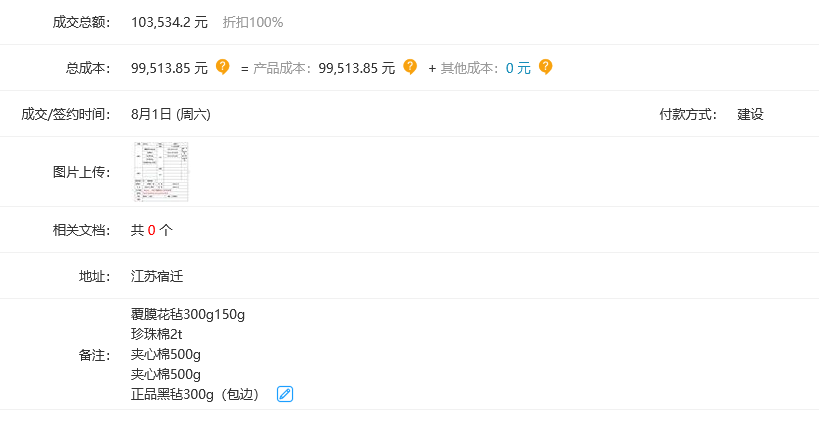Image resolution: width=819 pixels, height=421 pixels.
Task: Click the 覆膜花毡300g150g remark line
Action: [188, 315]
